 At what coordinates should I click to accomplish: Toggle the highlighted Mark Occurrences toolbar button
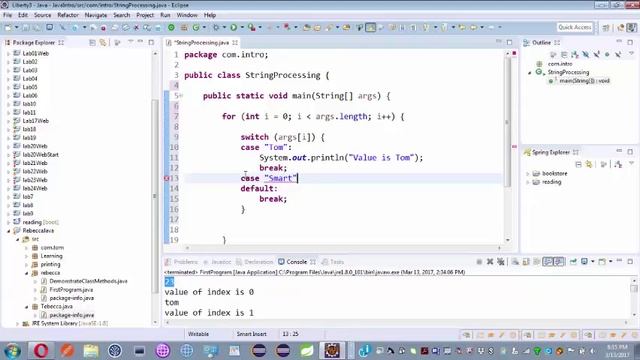click(x=370, y=27)
